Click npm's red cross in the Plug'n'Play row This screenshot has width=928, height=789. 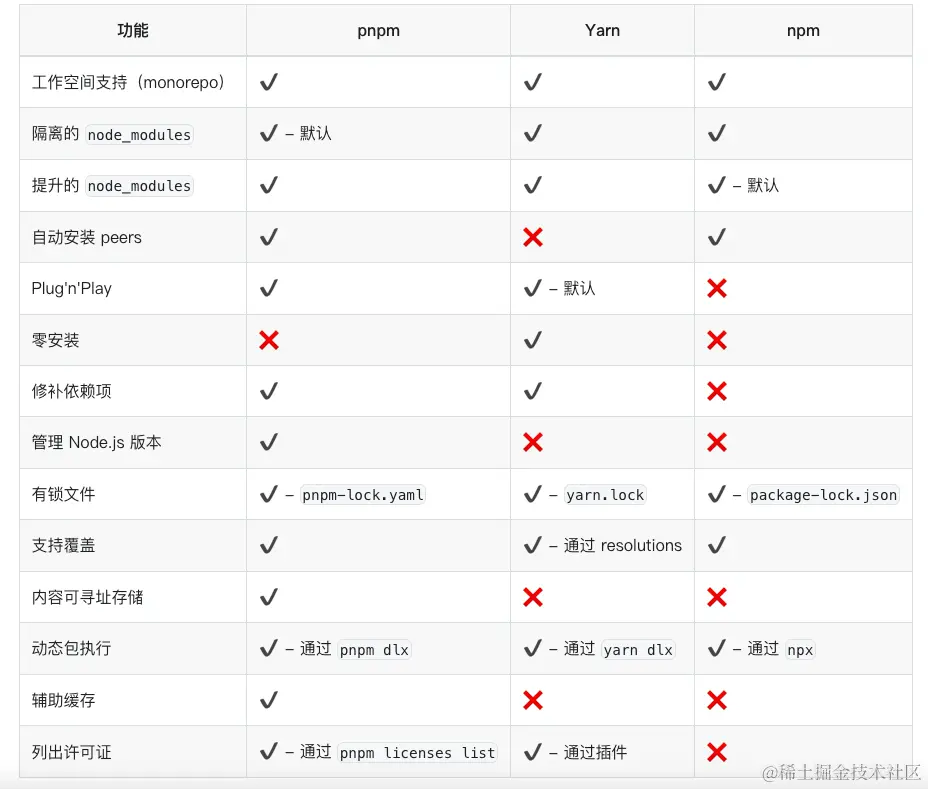pyautogui.click(x=716, y=288)
